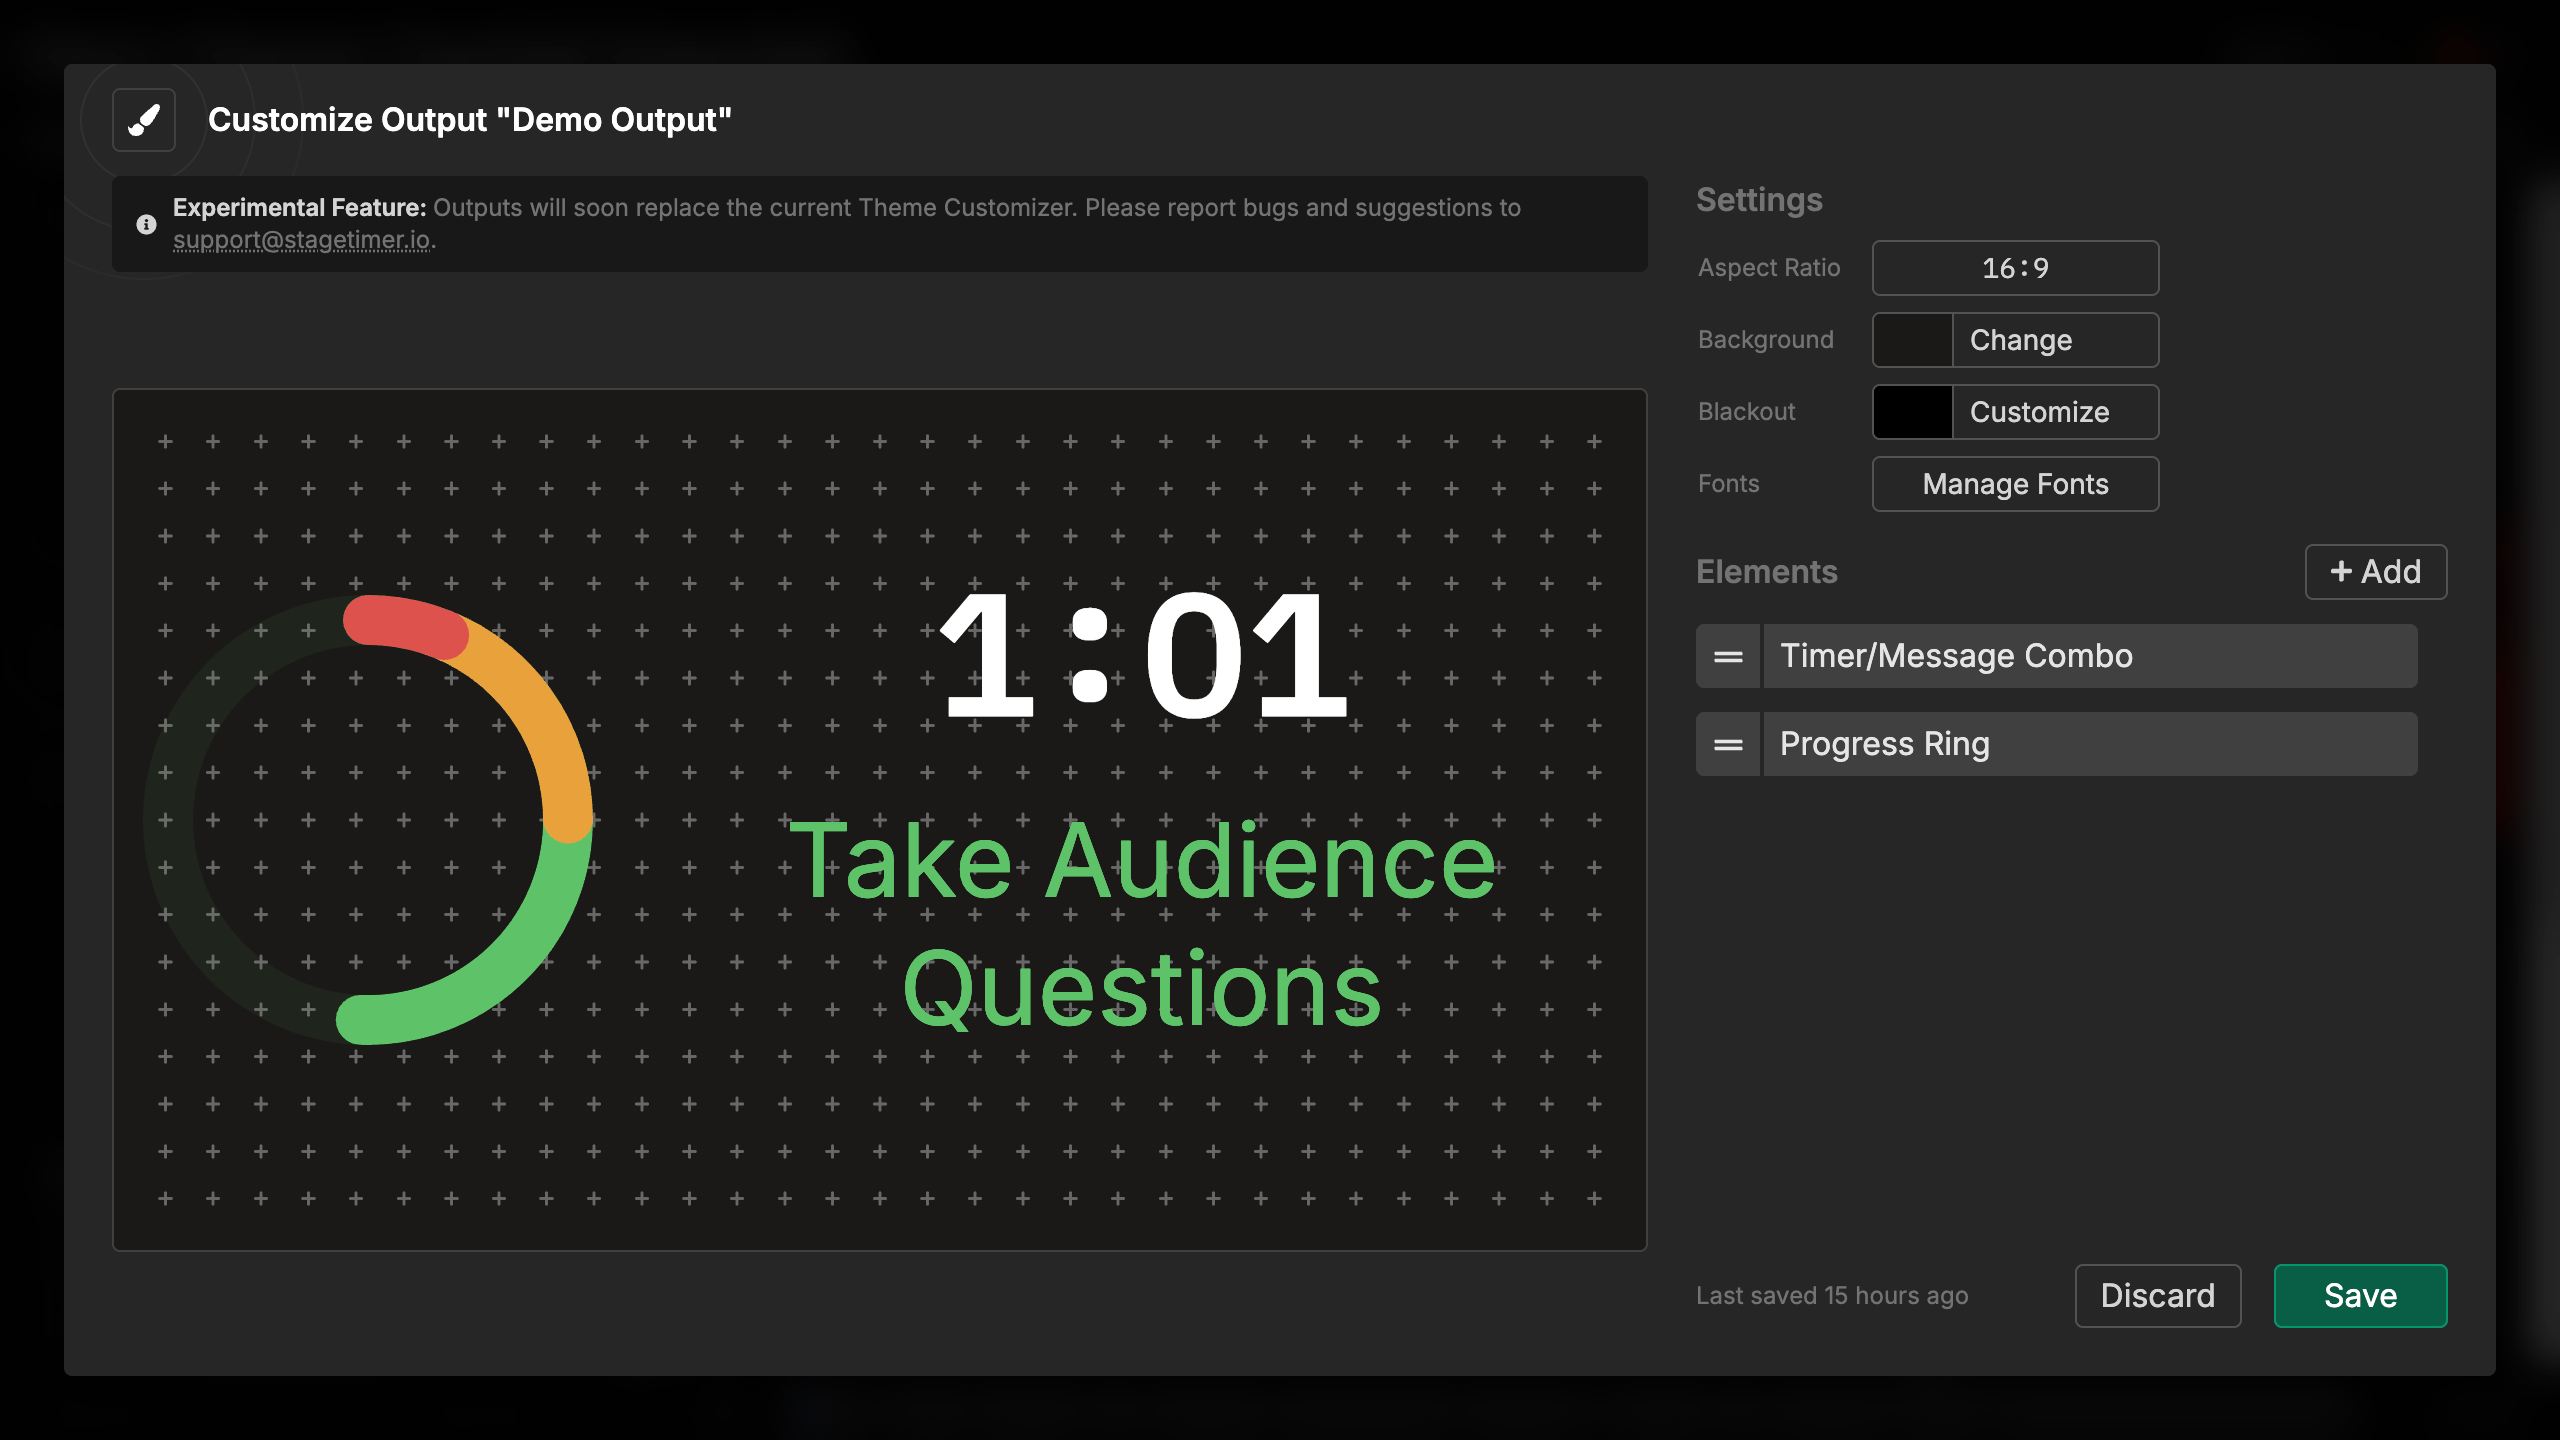The width and height of the screenshot is (2560, 1440).
Task: Click the plus icon on the Add button
Action: point(2341,571)
